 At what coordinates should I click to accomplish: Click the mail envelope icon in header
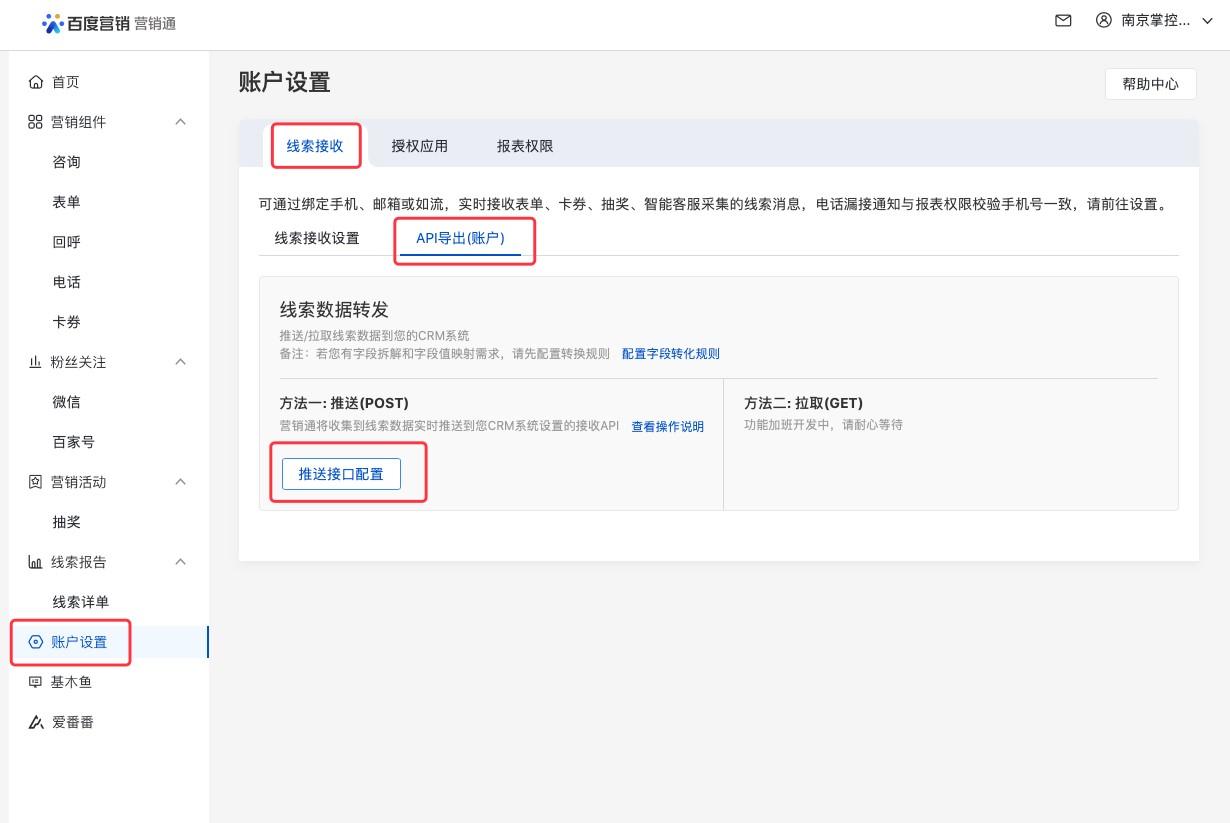(1063, 21)
